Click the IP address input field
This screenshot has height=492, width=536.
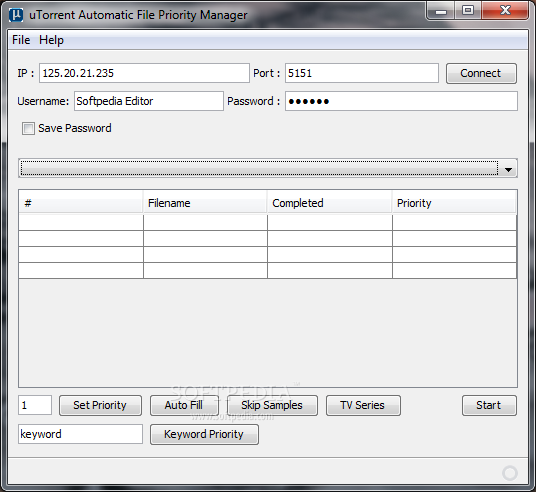pos(144,73)
